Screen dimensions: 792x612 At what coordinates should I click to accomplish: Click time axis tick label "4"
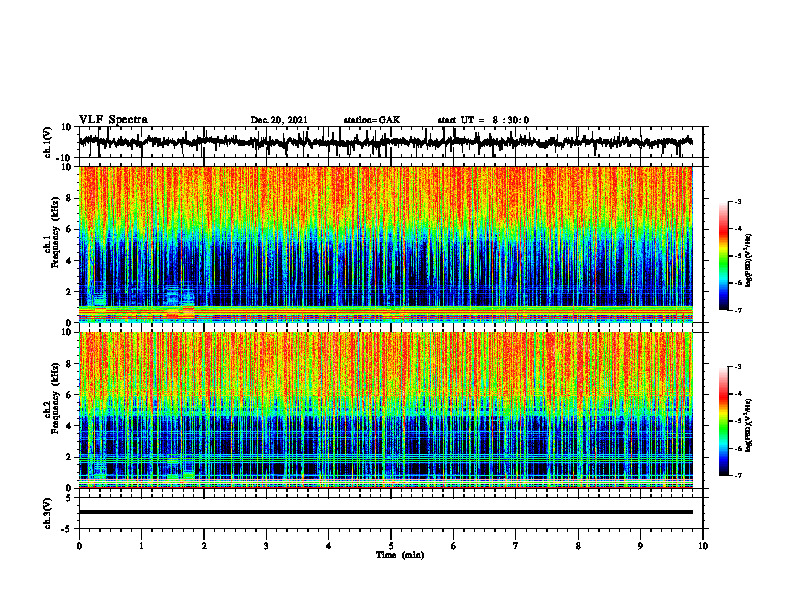pos(329,546)
